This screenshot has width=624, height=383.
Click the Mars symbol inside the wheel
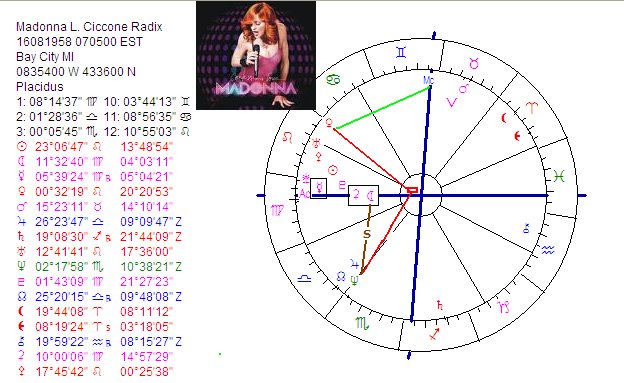464,88
